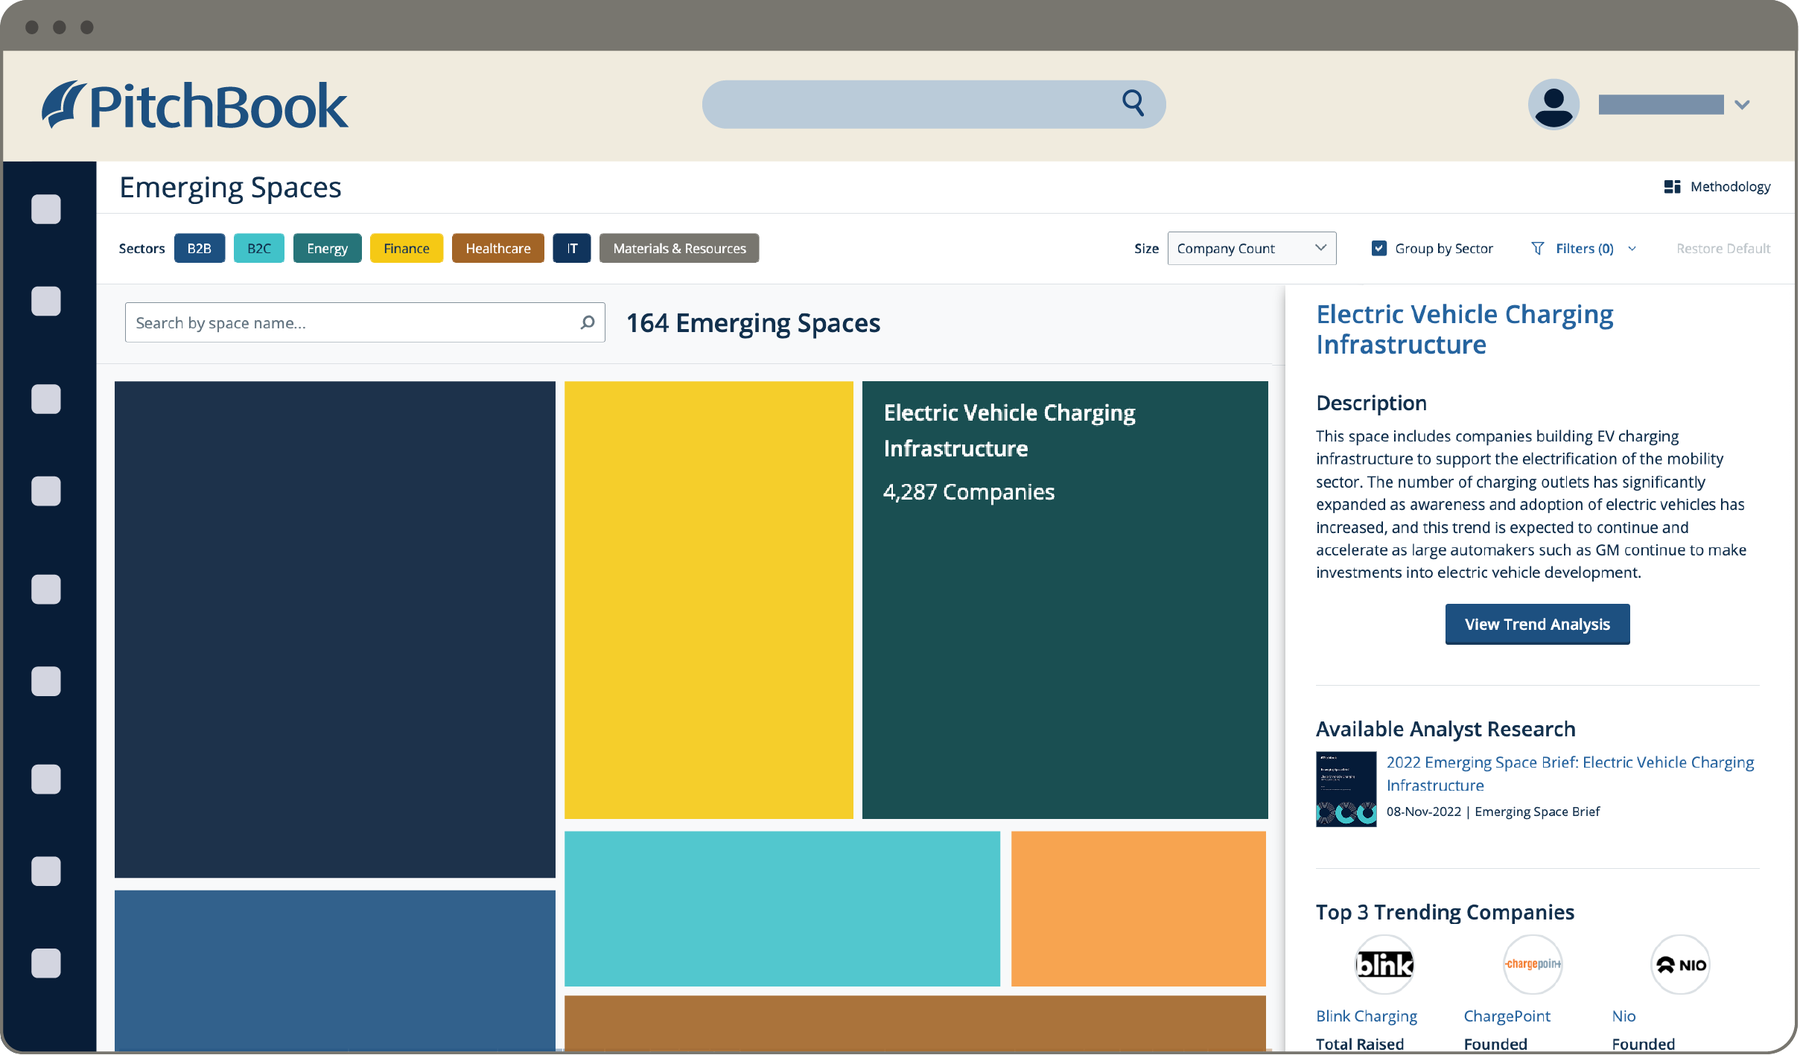Click the "Top 3 Trending Companies" heading
1800x1055 pixels.
(x=1445, y=912)
